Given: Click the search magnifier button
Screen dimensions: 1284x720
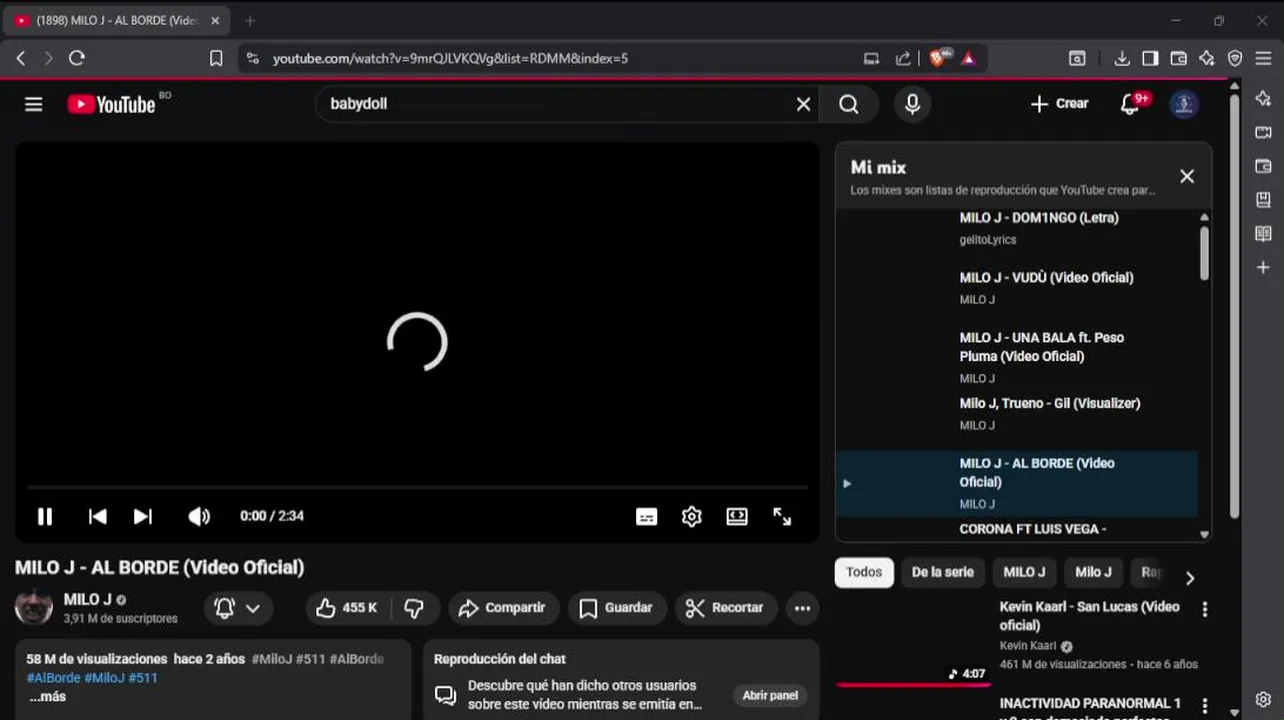Looking at the screenshot, I should click(849, 104).
